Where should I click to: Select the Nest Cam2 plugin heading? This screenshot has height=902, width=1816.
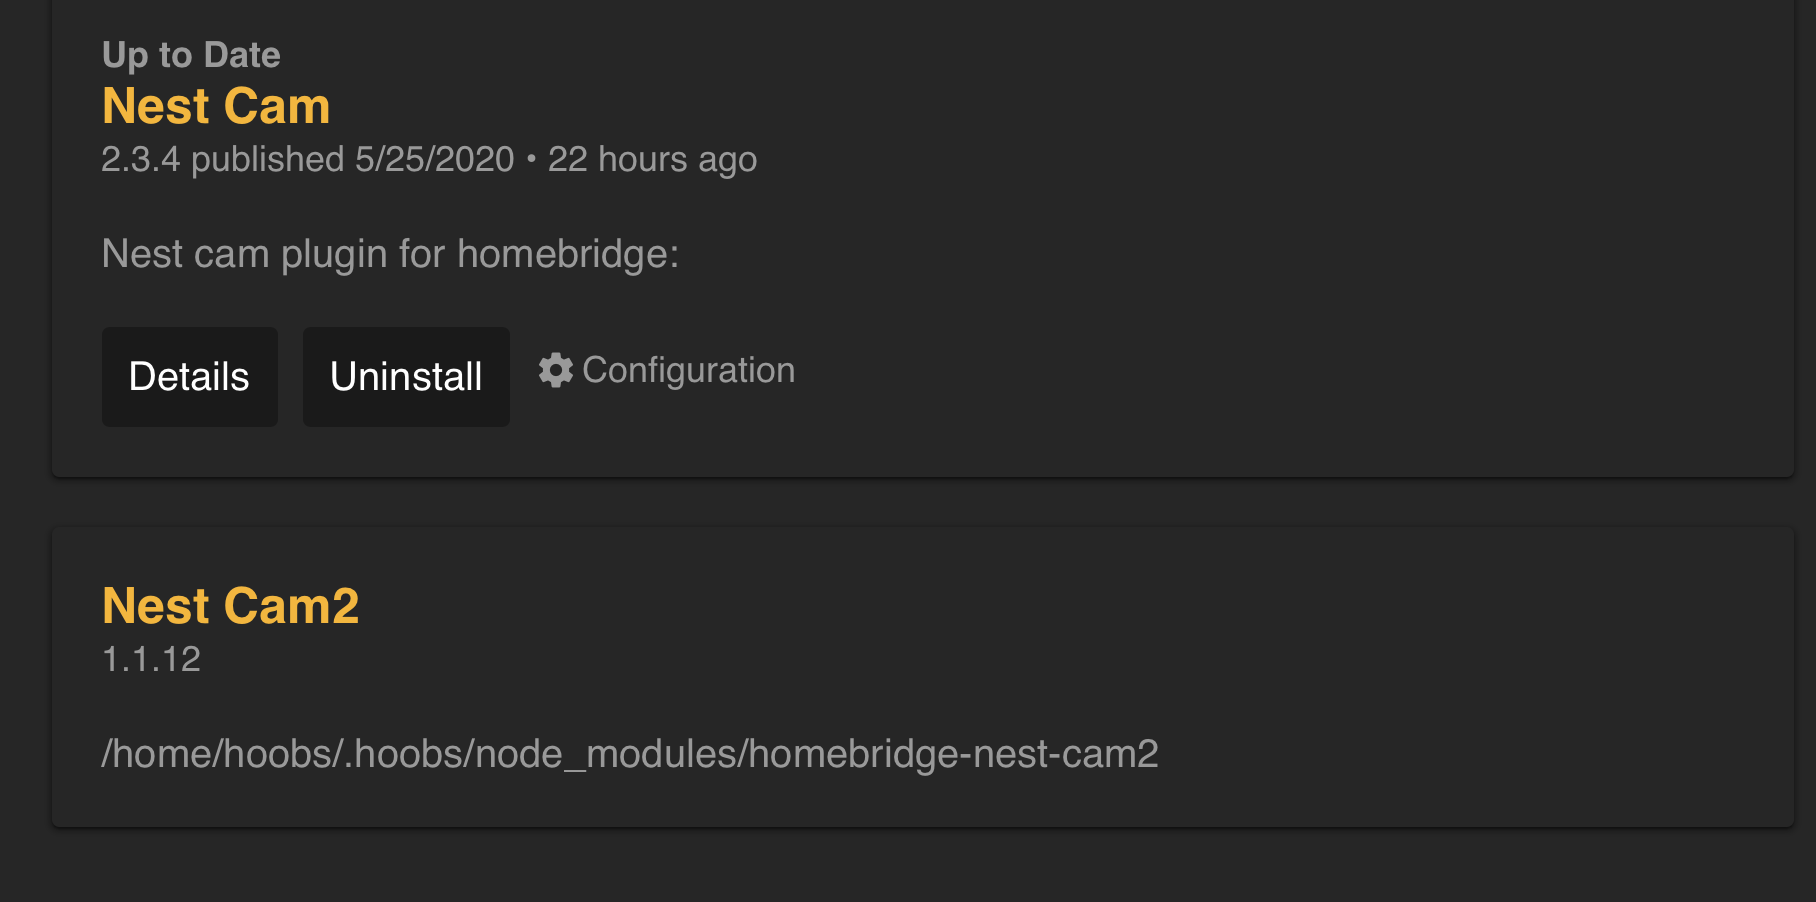point(232,605)
